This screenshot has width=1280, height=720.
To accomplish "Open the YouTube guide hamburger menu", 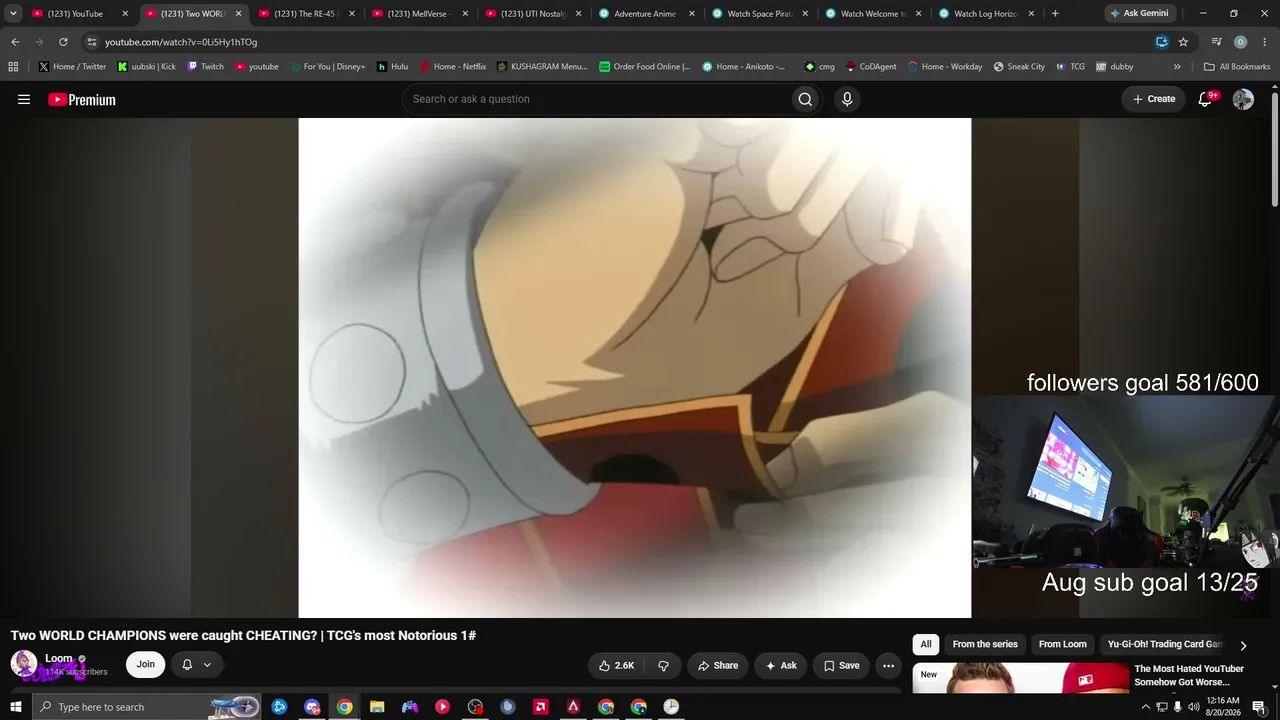I will (x=24, y=99).
